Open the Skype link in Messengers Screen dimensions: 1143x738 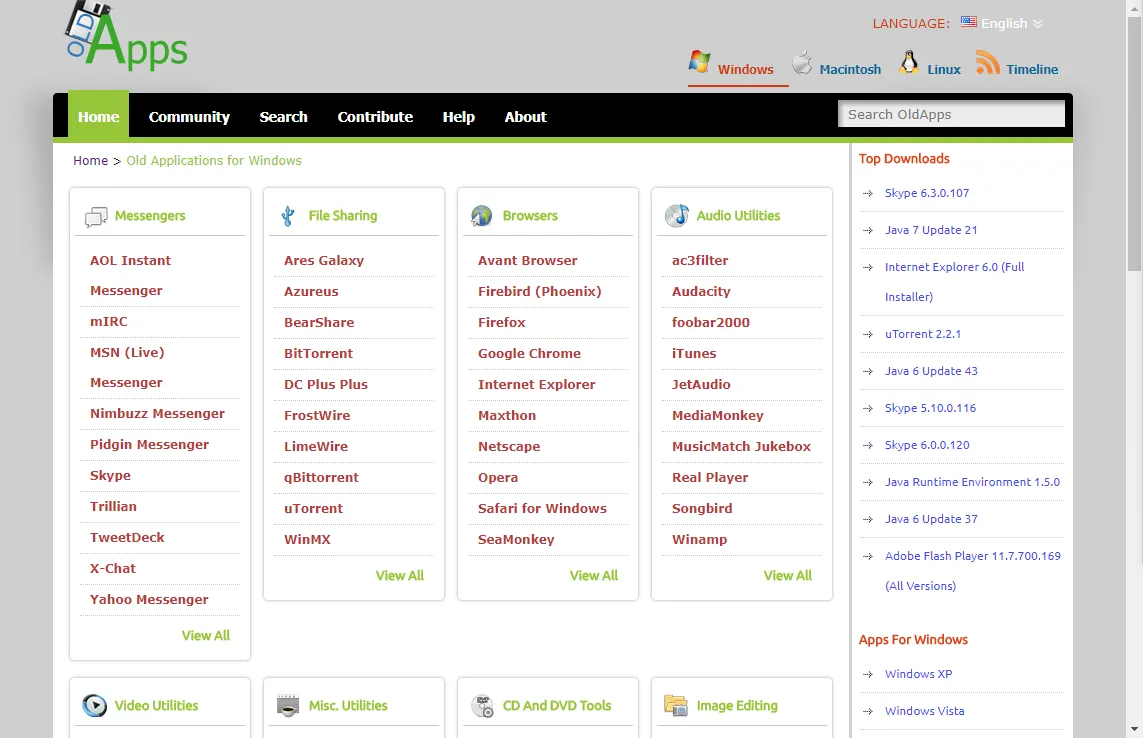(x=110, y=475)
